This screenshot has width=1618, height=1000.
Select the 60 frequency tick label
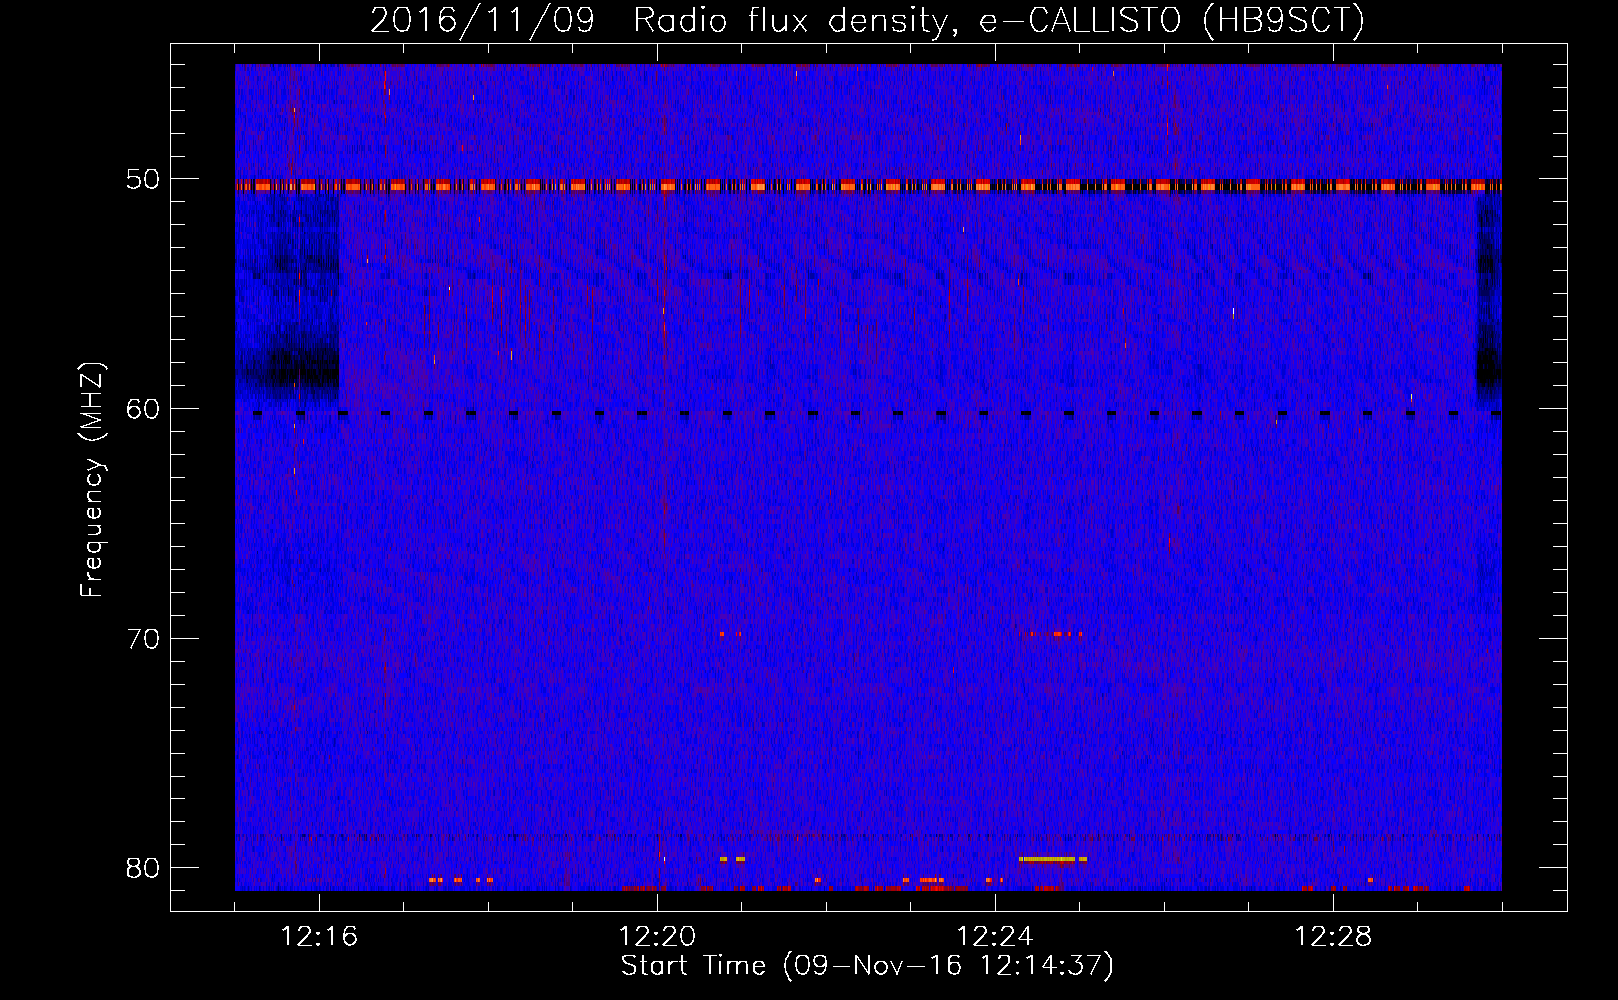[x=143, y=409]
